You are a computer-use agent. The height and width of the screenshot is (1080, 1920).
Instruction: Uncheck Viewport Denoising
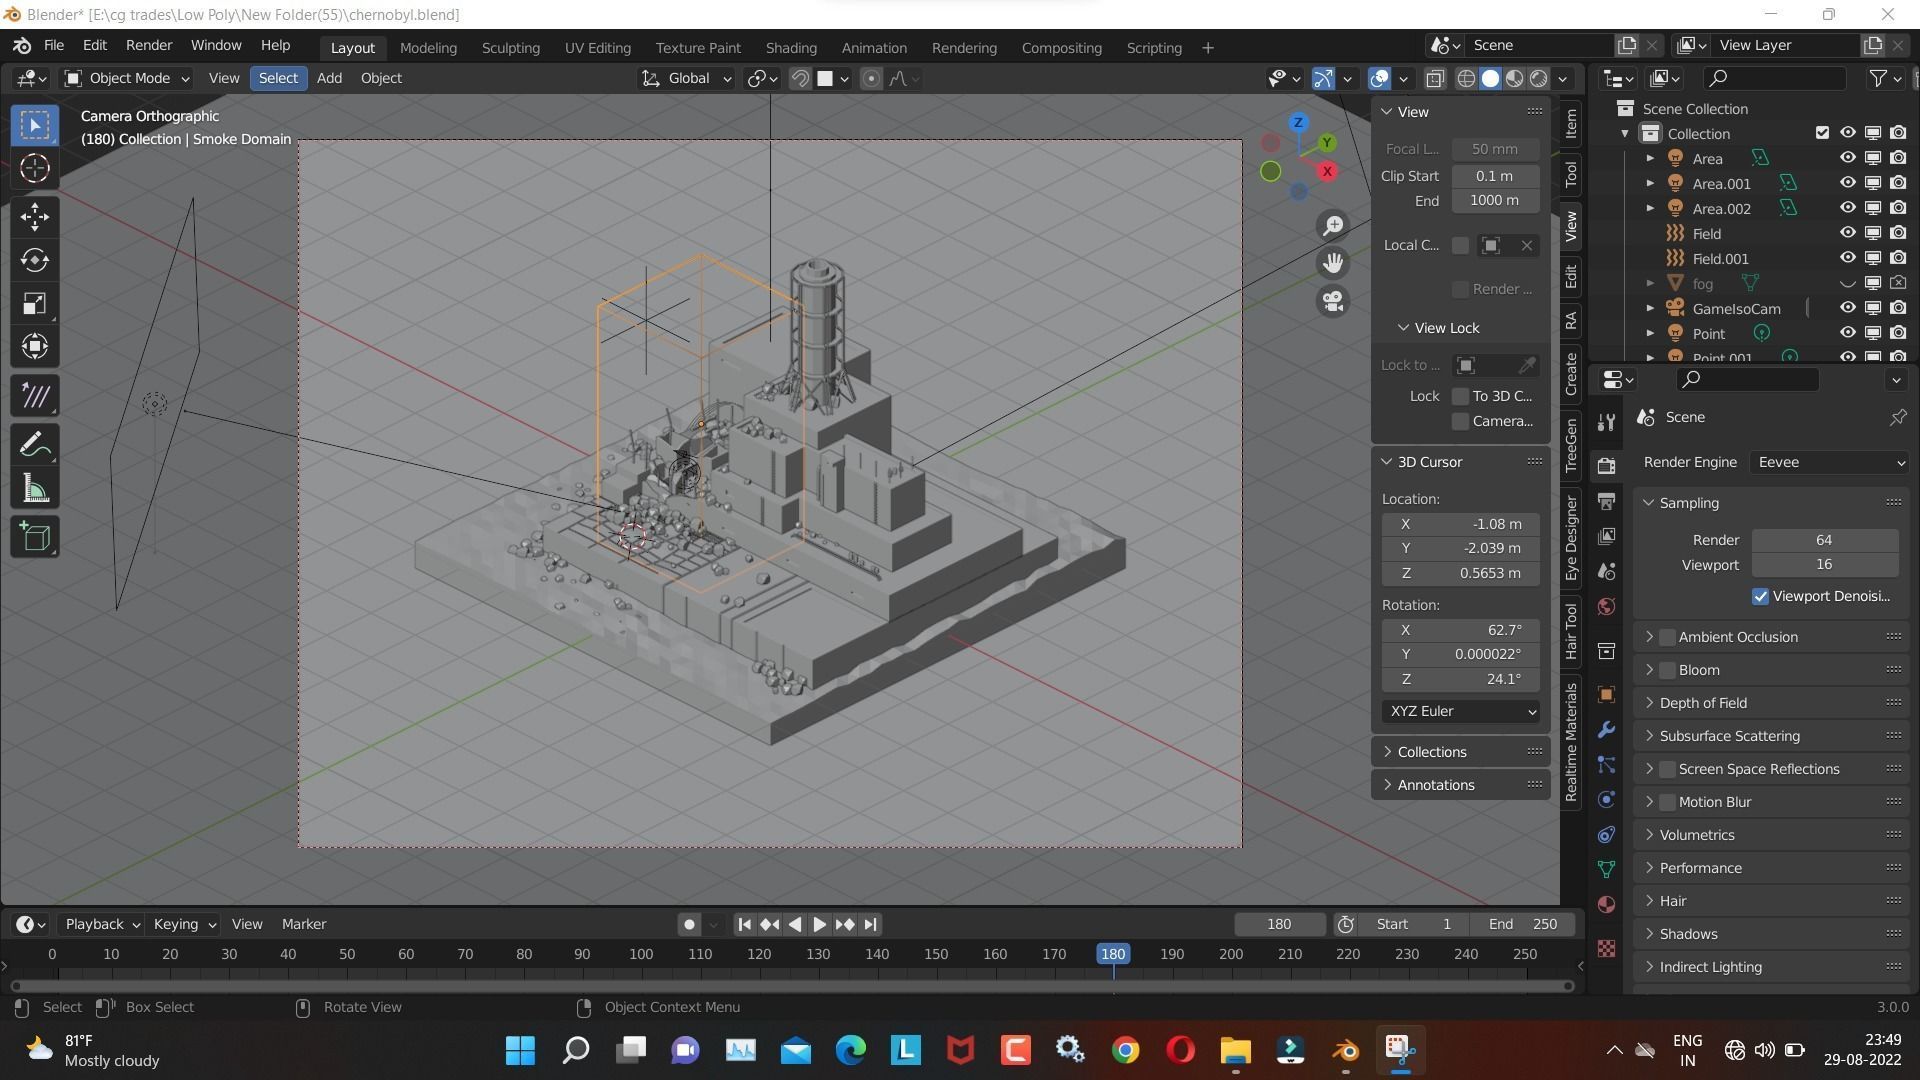click(1761, 596)
